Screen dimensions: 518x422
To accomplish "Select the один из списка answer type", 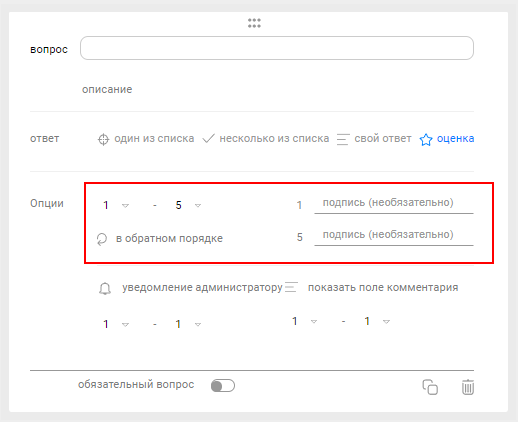I will (154, 138).
